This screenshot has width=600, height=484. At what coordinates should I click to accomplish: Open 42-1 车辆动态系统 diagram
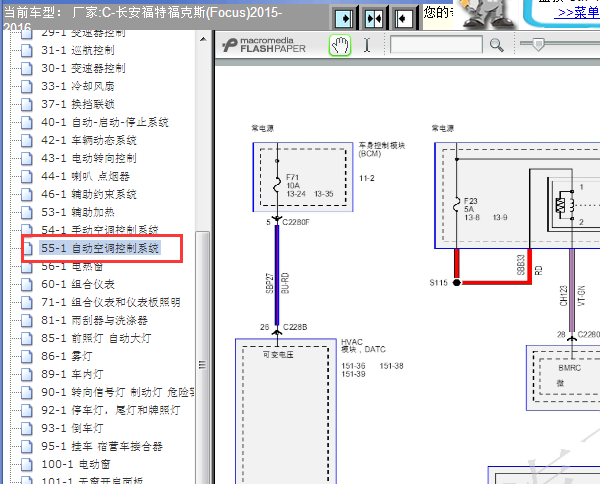coord(89,140)
